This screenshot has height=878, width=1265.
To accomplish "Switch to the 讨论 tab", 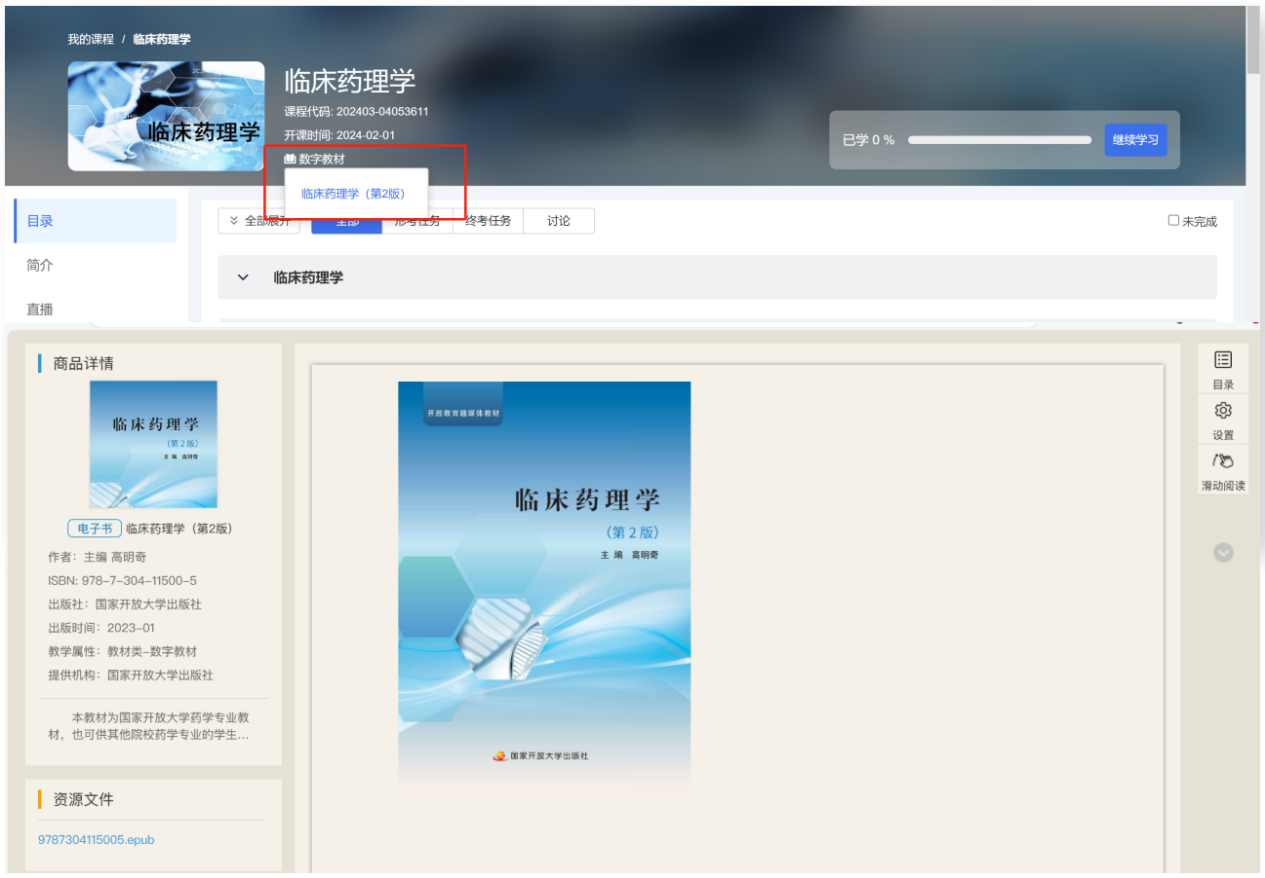I will tap(558, 221).
